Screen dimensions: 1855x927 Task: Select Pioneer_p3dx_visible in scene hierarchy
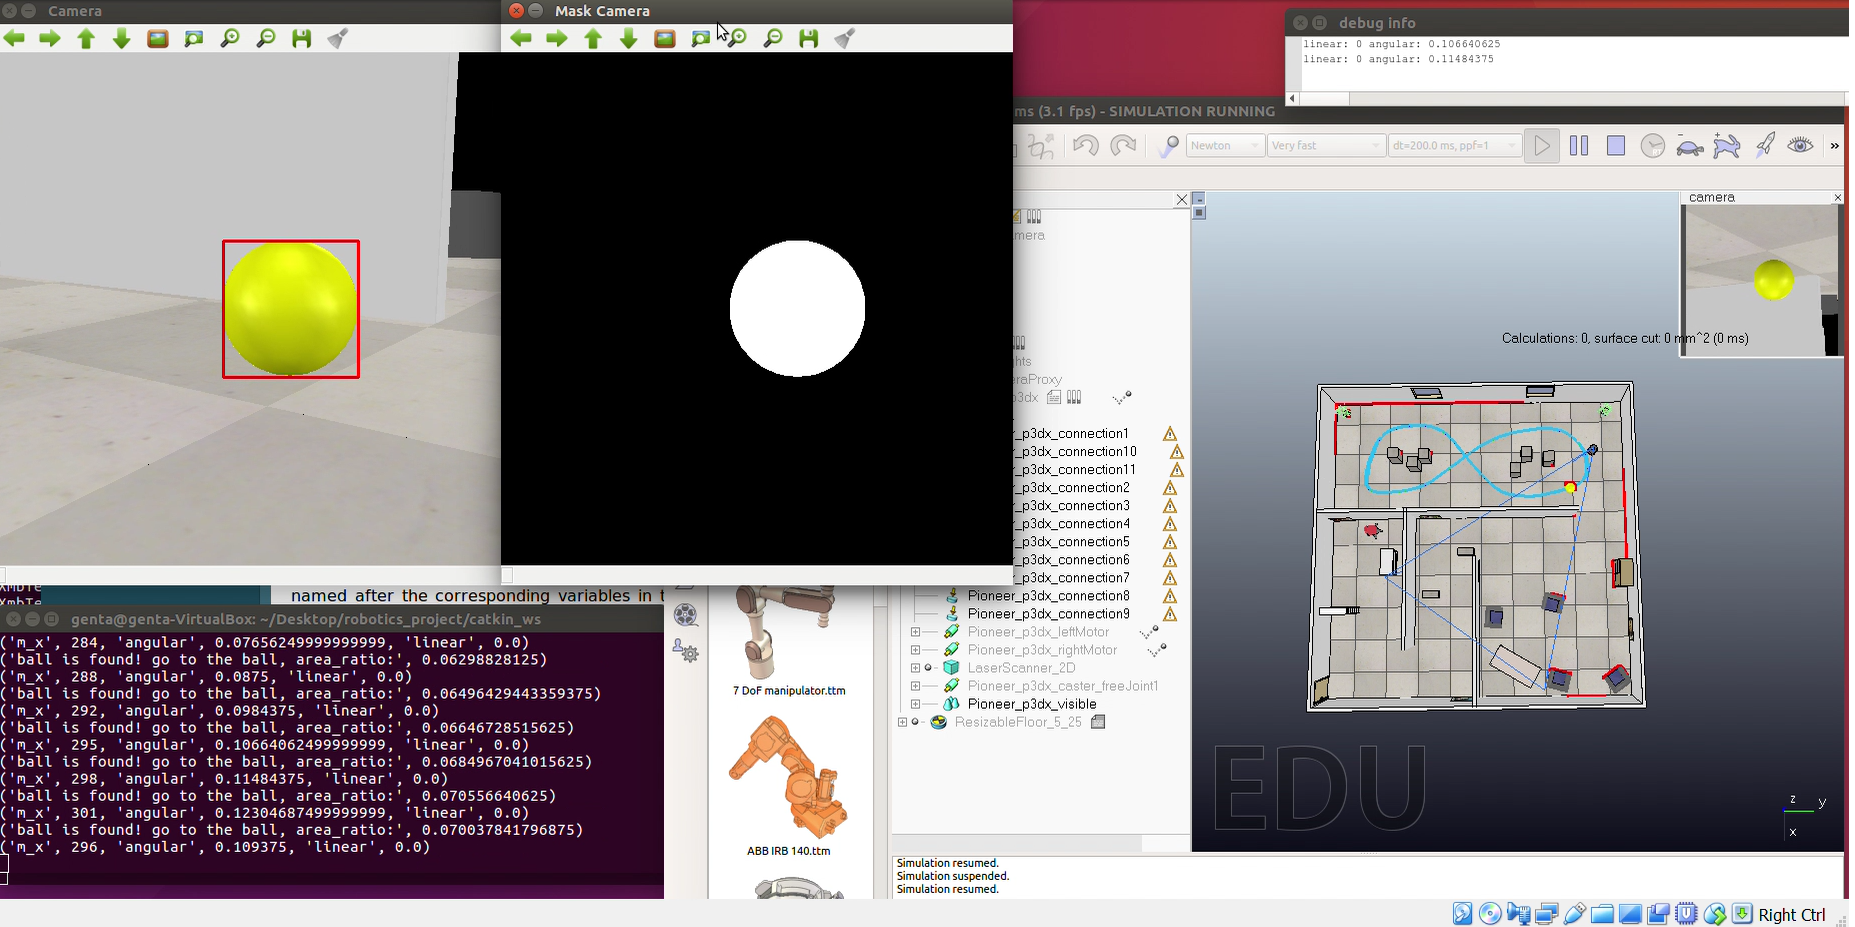click(1032, 704)
